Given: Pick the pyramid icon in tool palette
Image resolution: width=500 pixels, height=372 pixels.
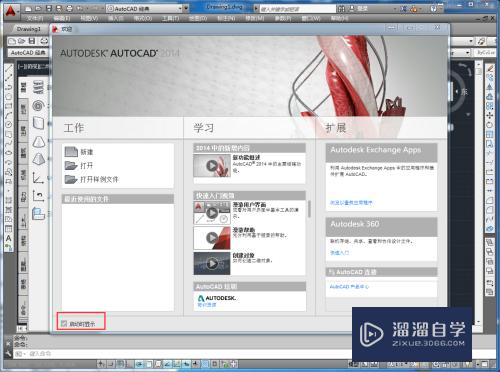Looking at the screenshot, I should [39, 159].
